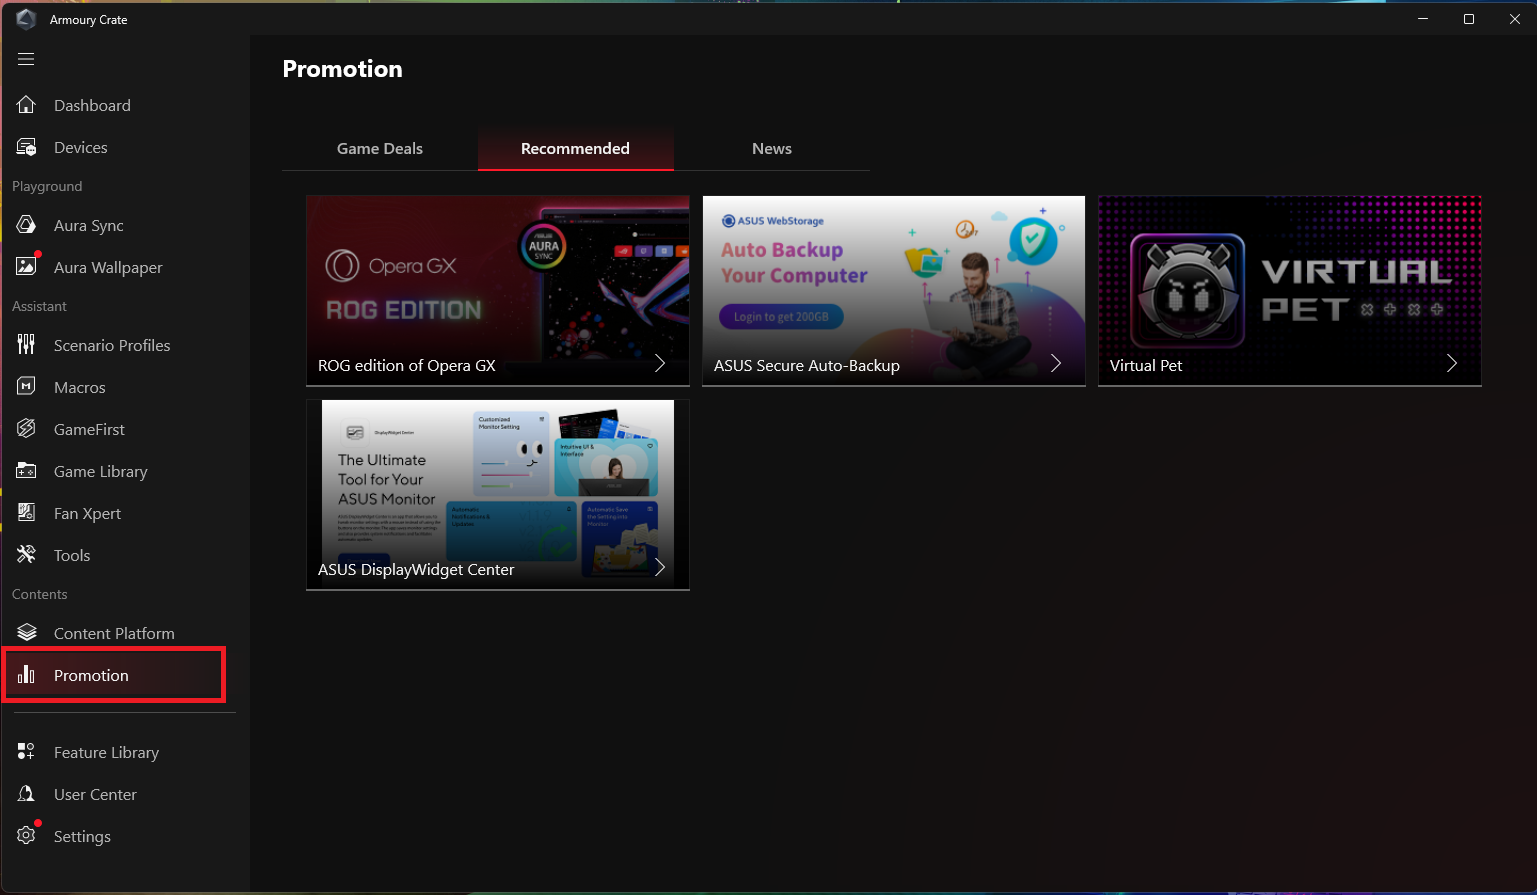Viewport: 1537px width, 895px height.
Task: Open Aura Wallpaper label in sidebar
Action: [x=108, y=267]
